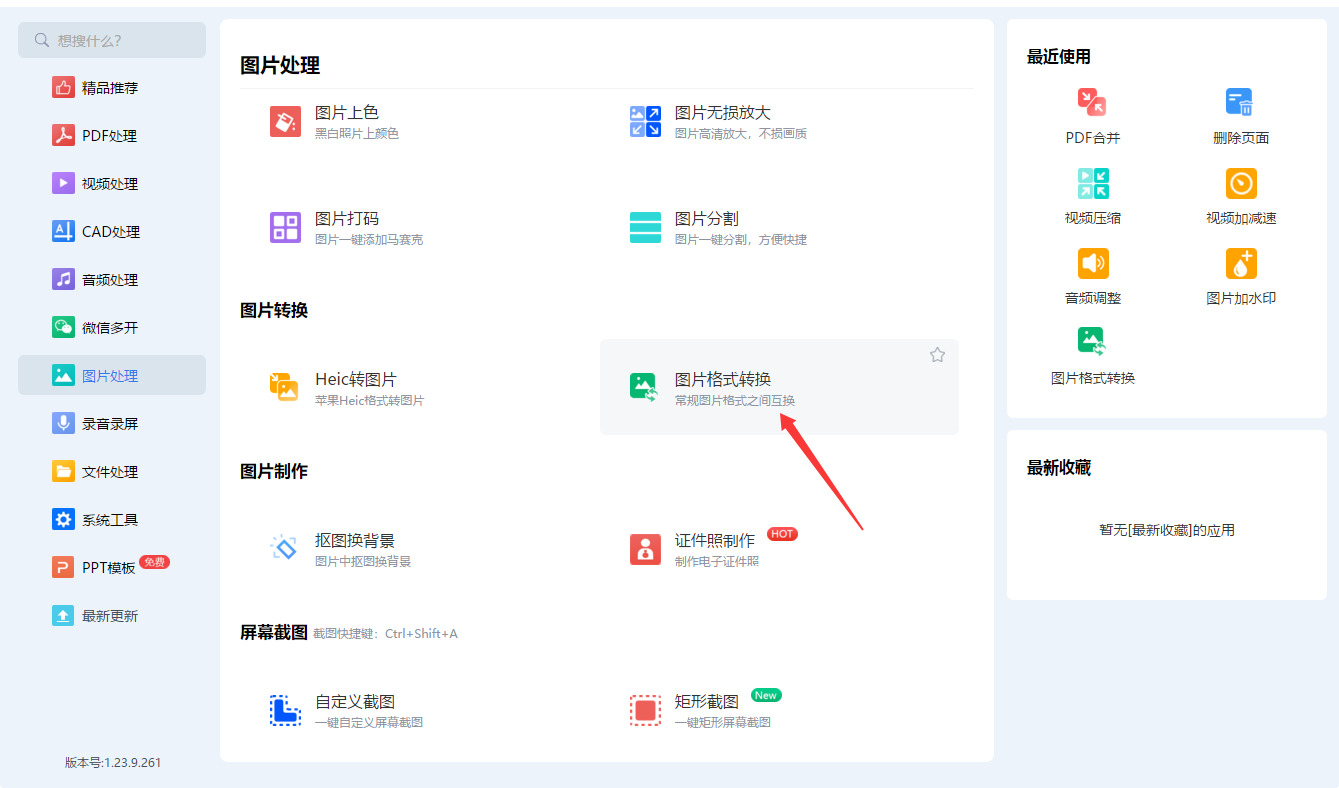Focus the 想搜什么 search box
This screenshot has width=1339, height=788.
tap(112, 40)
